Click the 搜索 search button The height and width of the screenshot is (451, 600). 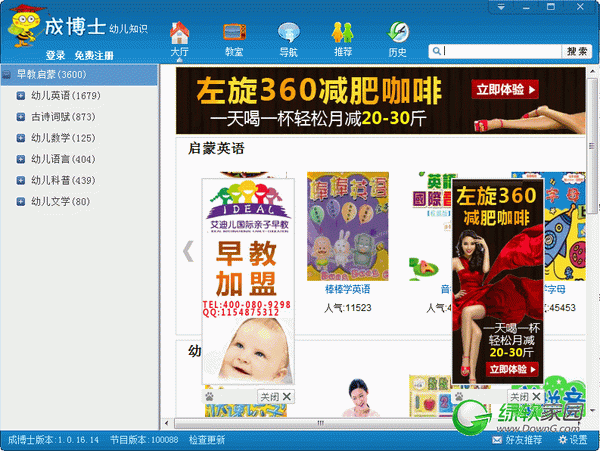pos(577,51)
